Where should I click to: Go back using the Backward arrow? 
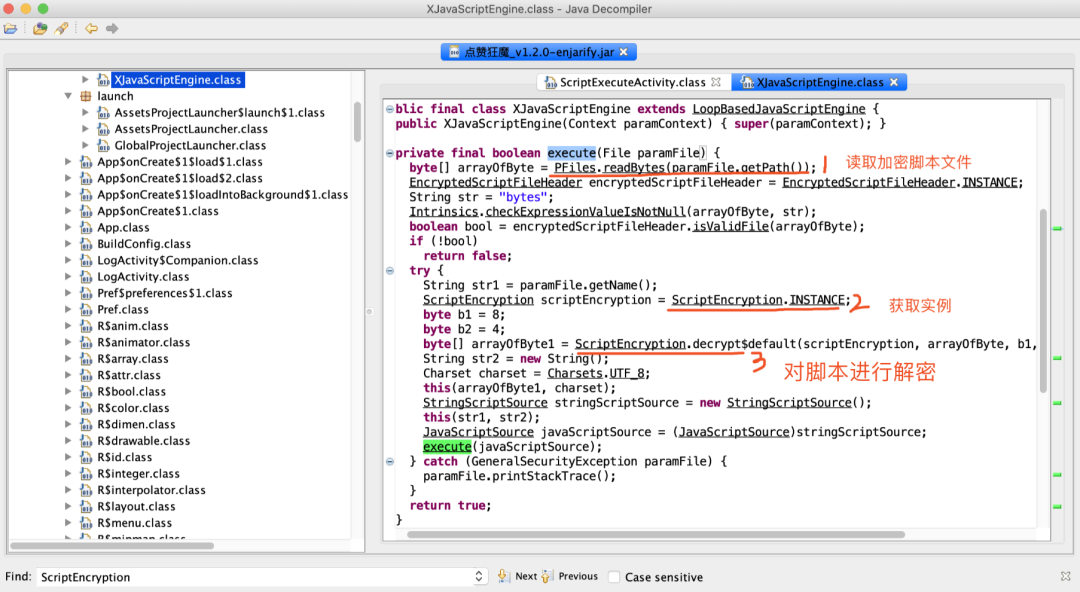click(91, 28)
